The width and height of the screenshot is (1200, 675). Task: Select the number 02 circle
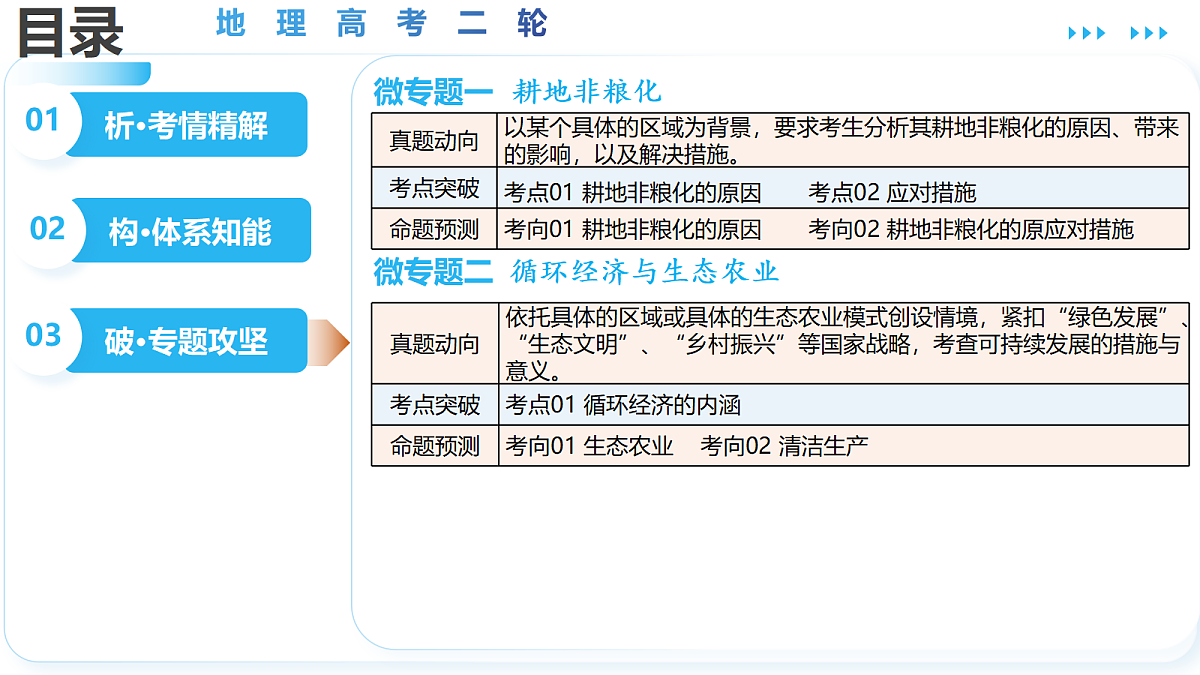click(x=47, y=228)
